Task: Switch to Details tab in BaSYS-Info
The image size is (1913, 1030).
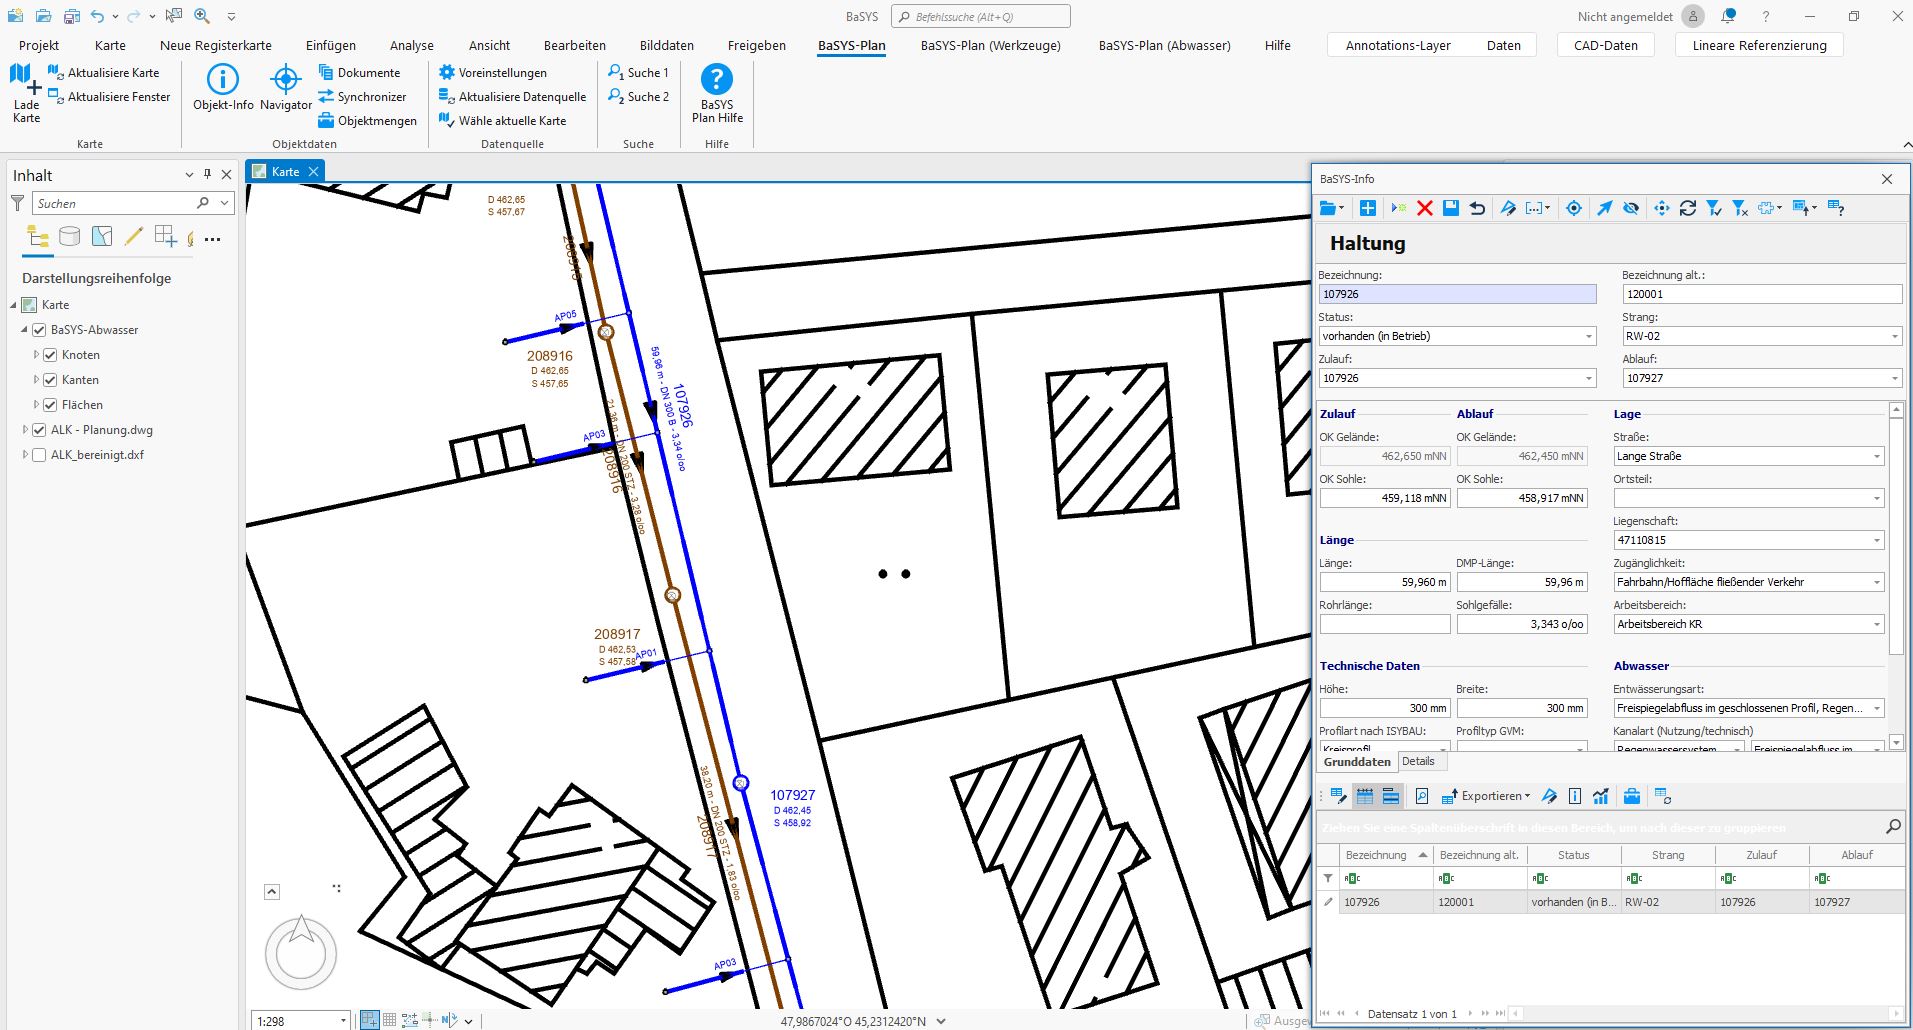Action: pos(1418,761)
